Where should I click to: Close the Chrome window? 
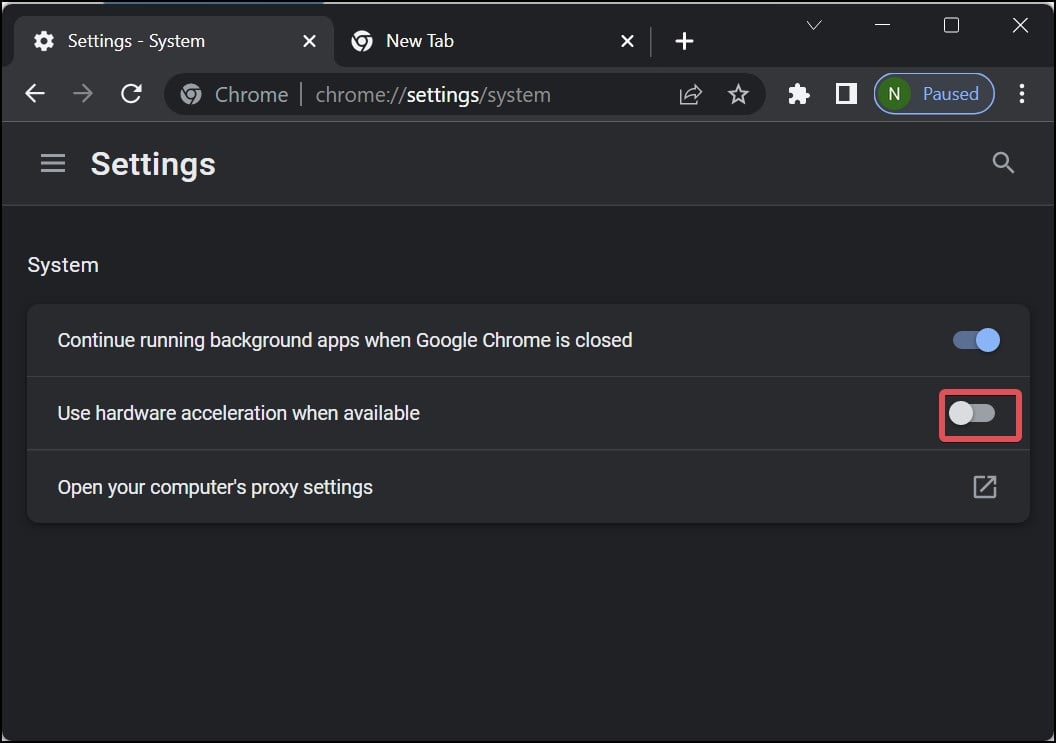point(1020,26)
